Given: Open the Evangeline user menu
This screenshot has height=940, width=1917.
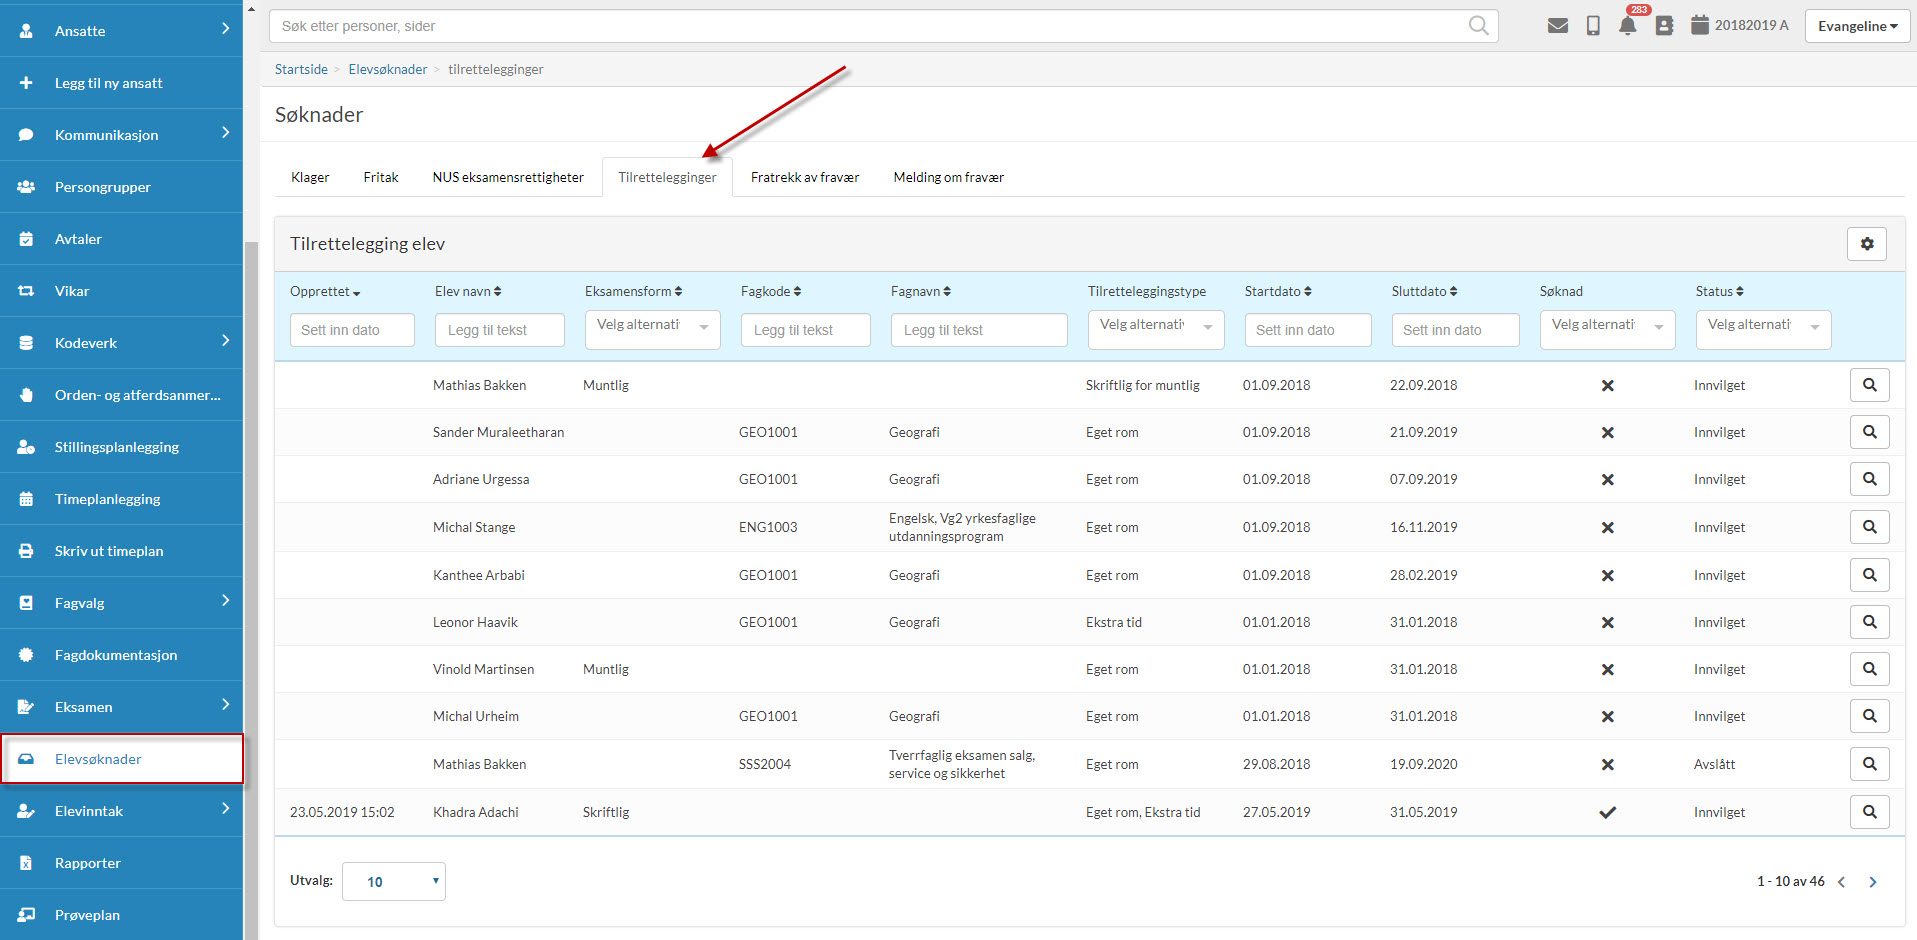Looking at the screenshot, I should pos(1857,26).
